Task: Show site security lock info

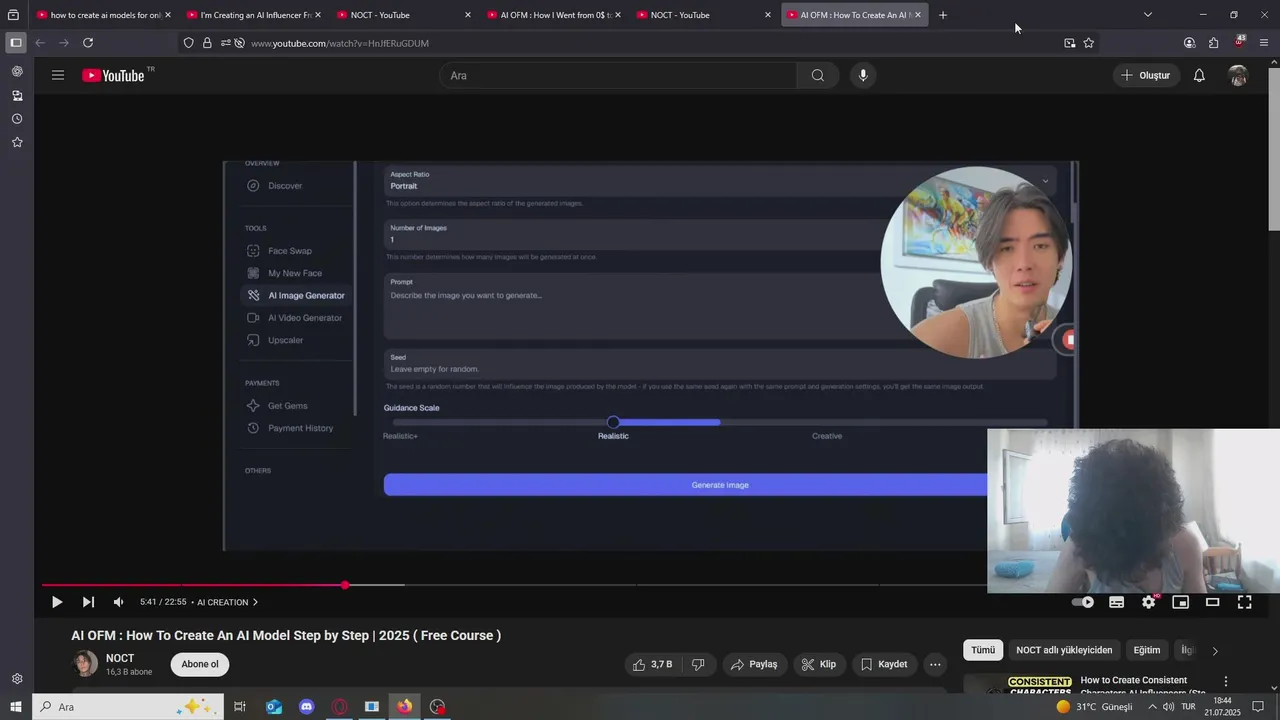Action: 207,43
